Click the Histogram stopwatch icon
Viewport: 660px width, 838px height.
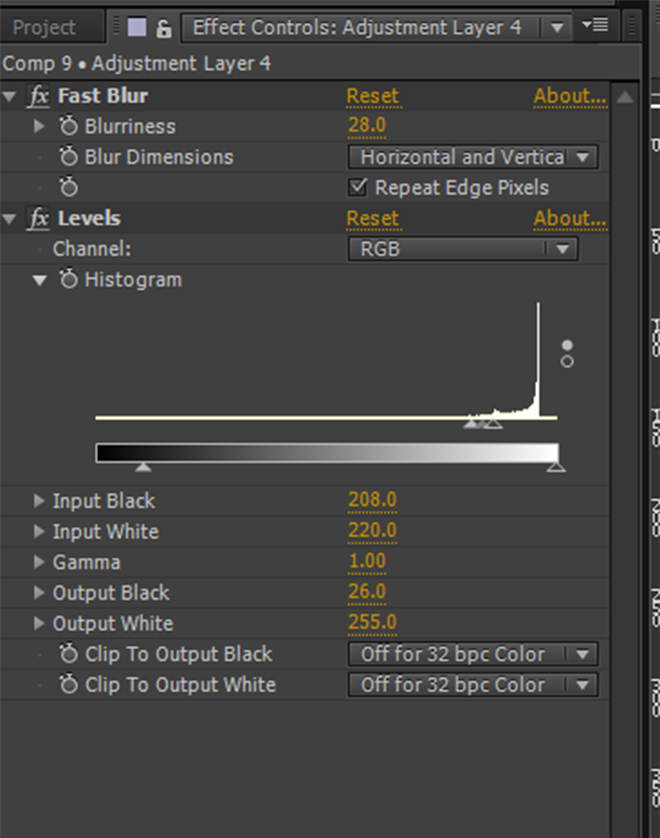tap(68, 280)
